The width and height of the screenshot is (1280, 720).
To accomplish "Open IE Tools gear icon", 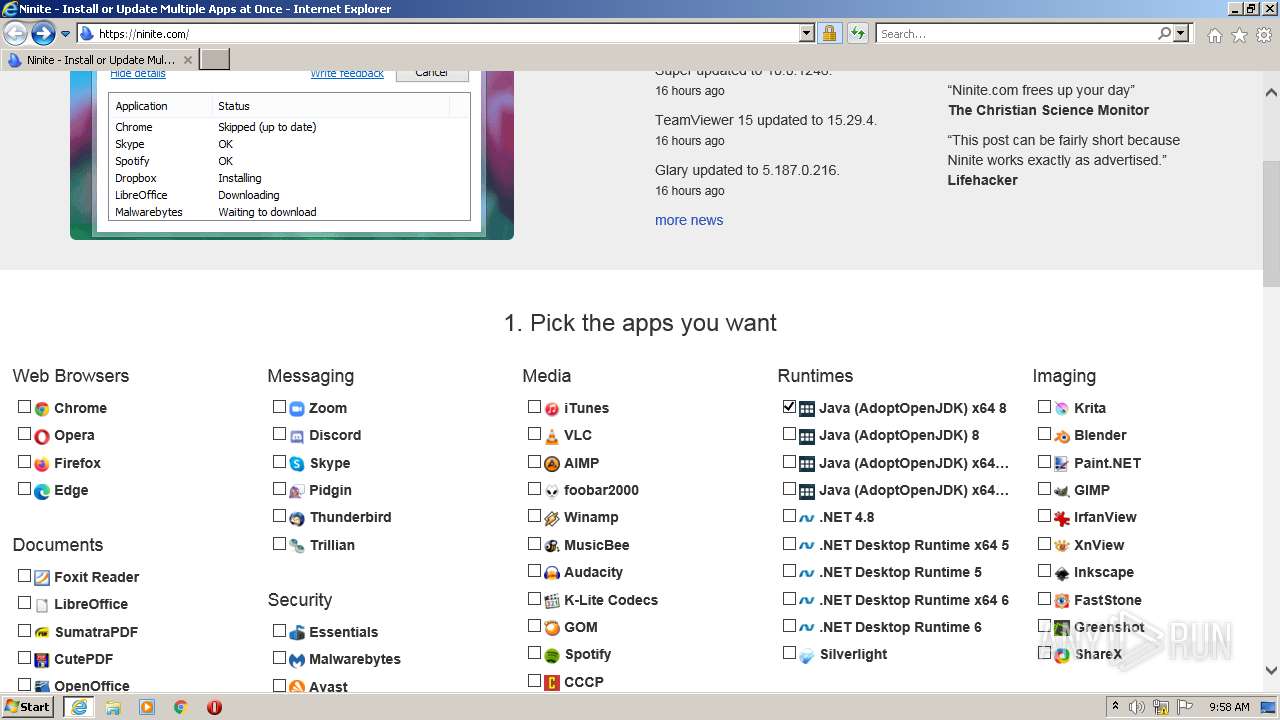I will [x=1264, y=34].
